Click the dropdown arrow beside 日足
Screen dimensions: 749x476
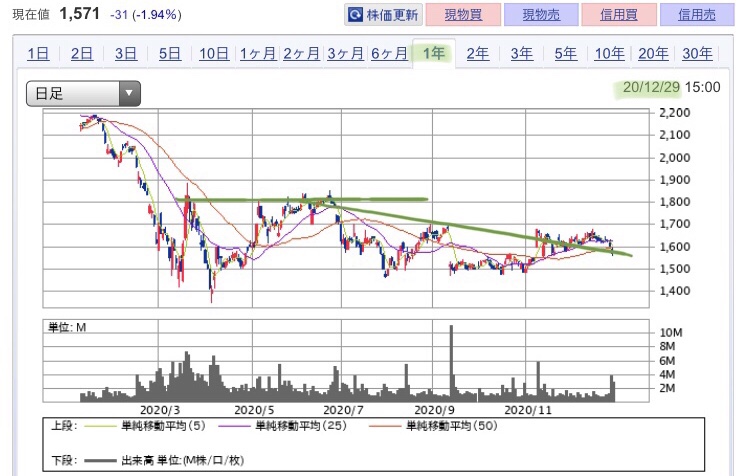pyautogui.click(x=128, y=93)
